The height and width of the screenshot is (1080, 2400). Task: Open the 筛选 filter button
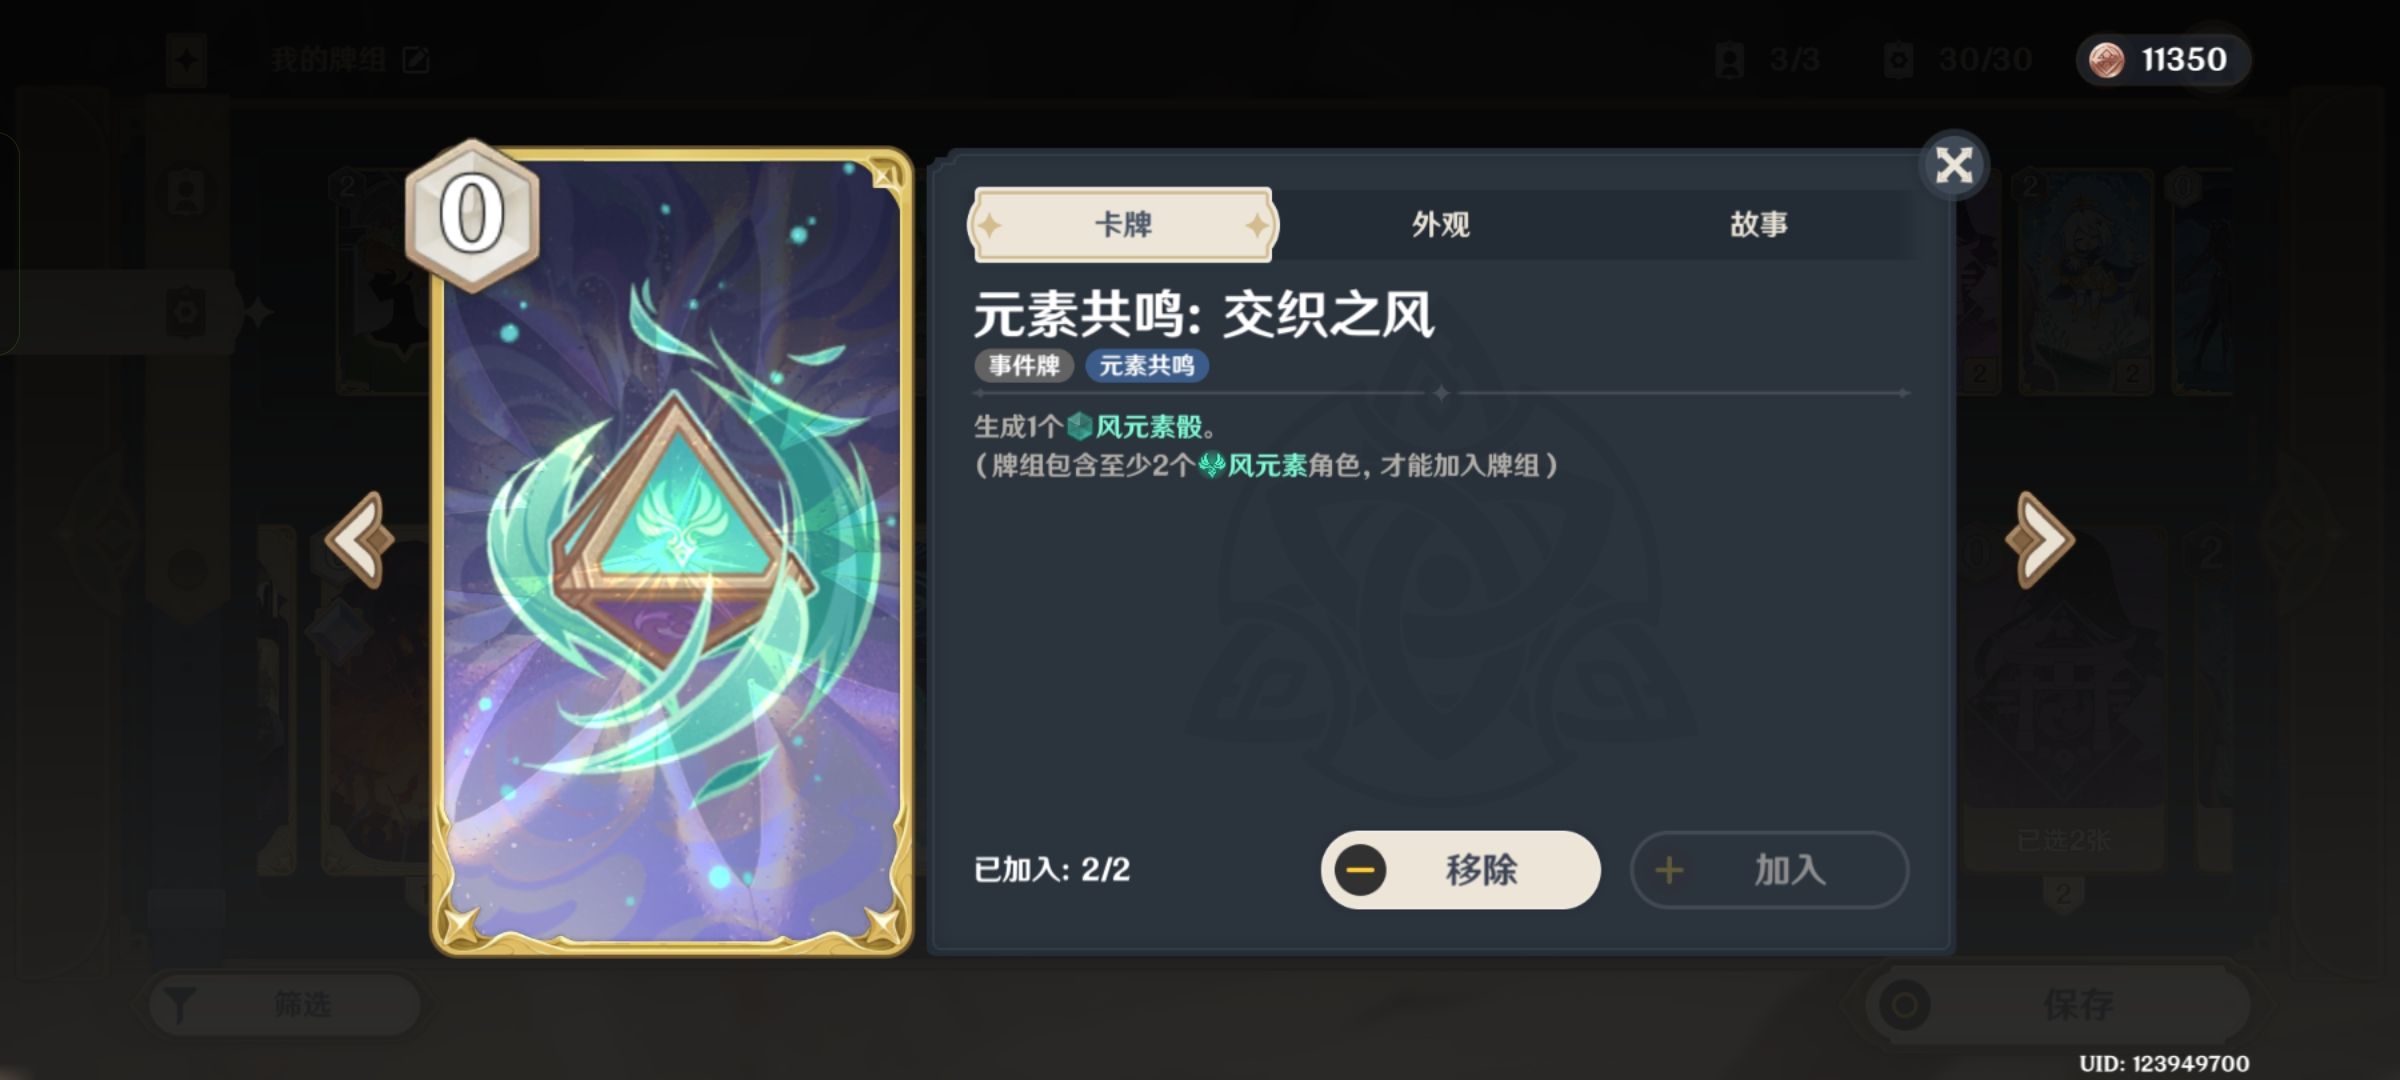coord(285,1004)
